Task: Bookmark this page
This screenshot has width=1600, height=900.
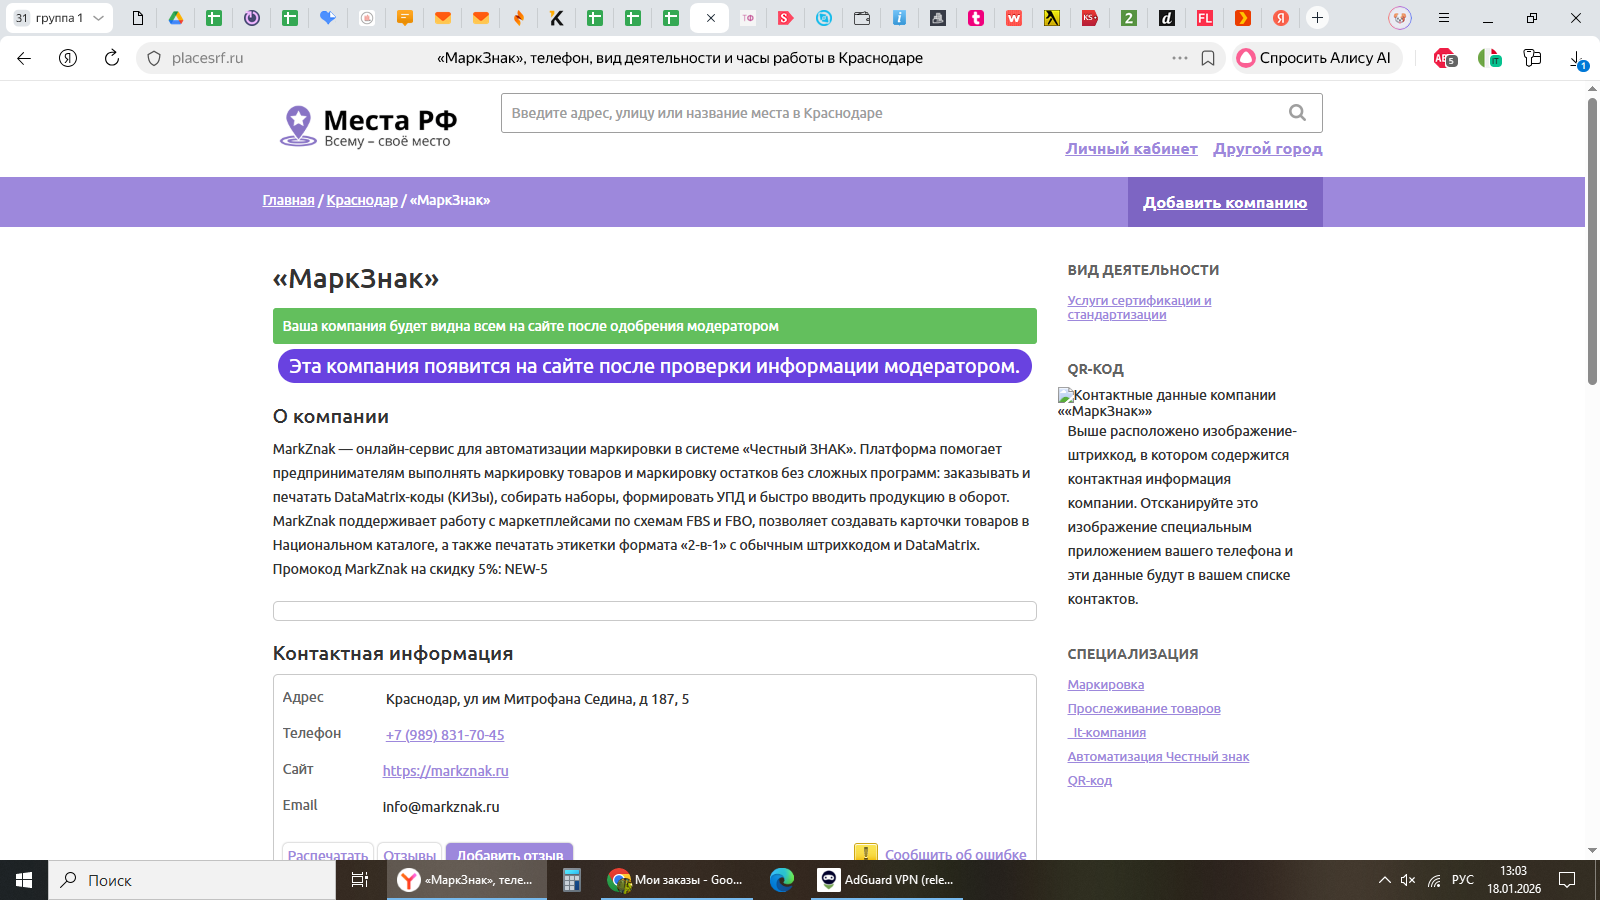Action: [1208, 58]
